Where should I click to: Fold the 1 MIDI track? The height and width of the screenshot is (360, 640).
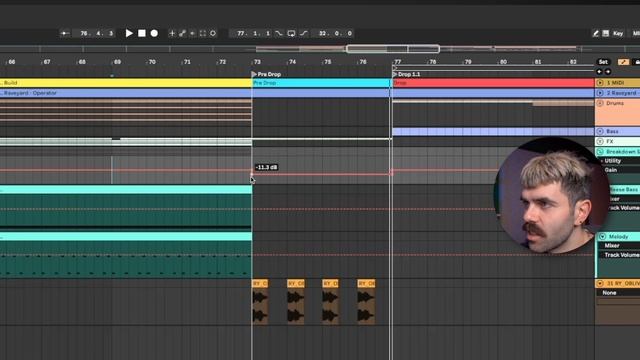[600, 83]
